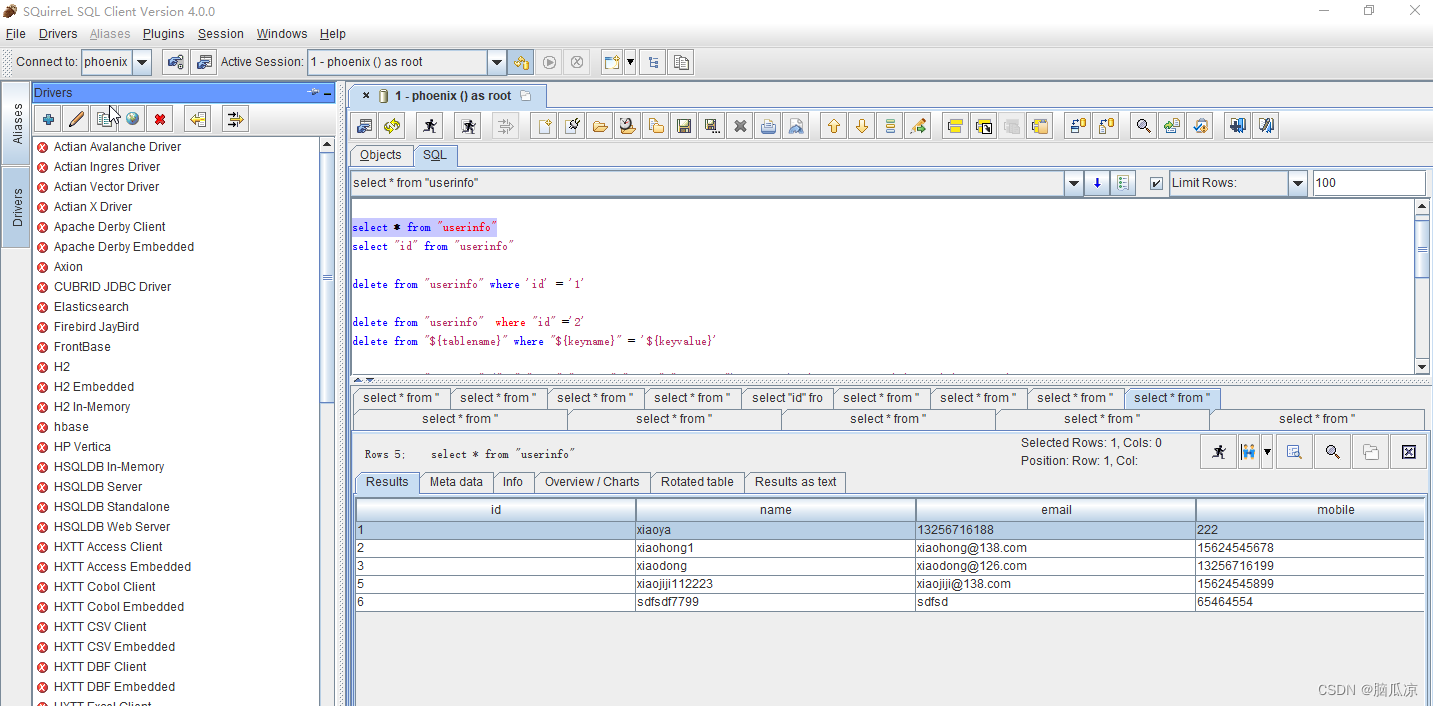This screenshot has width=1433, height=706.
Task: Click the Commit session icon beside Active Session
Action: 521,62
